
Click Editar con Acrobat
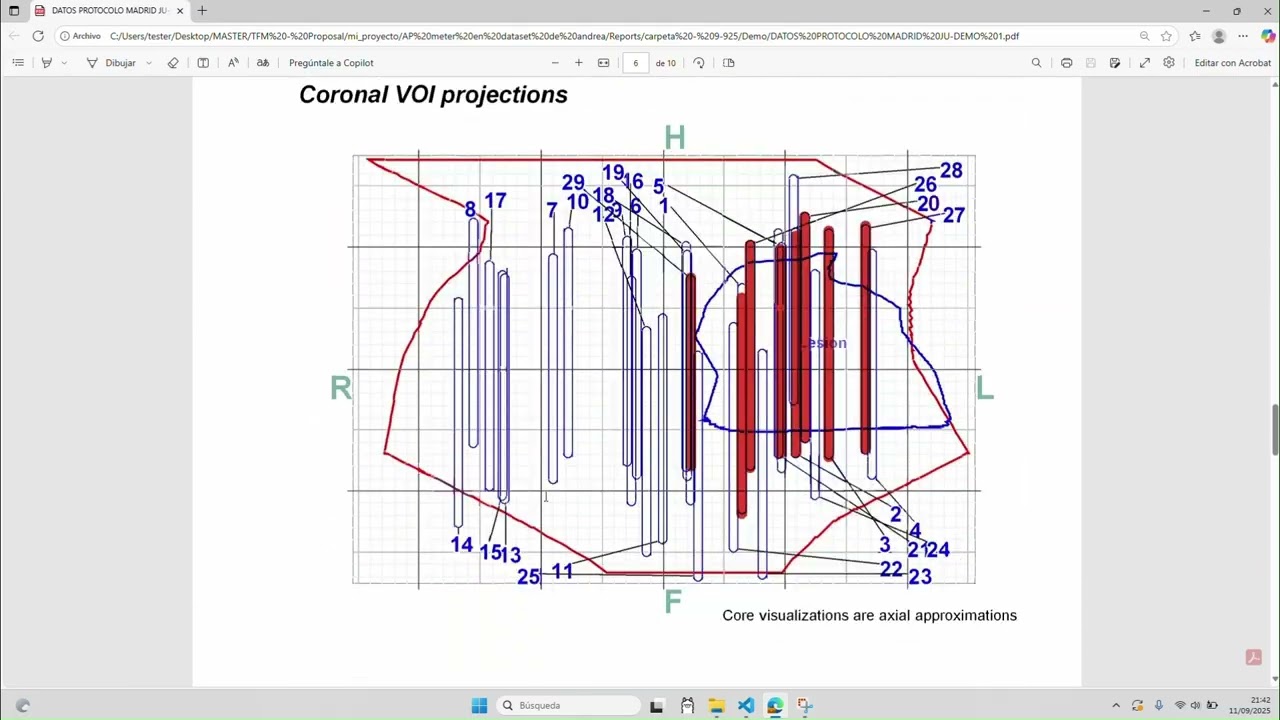pyautogui.click(x=1232, y=62)
